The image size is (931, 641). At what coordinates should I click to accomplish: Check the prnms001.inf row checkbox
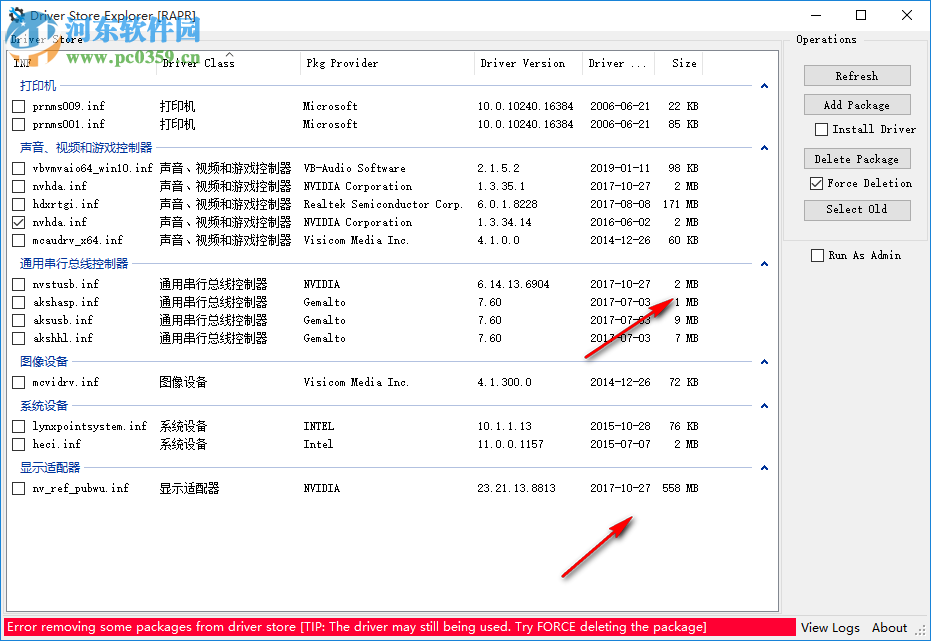[x=18, y=124]
